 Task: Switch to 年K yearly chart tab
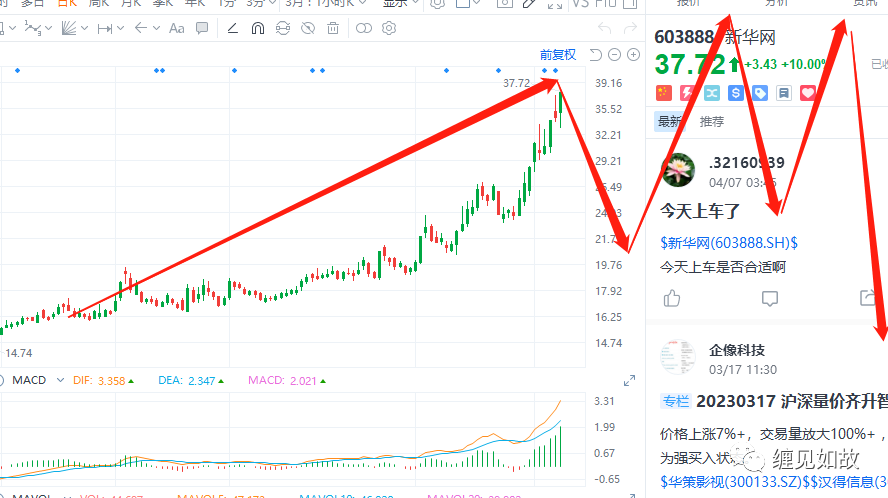click(x=195, y=3)
